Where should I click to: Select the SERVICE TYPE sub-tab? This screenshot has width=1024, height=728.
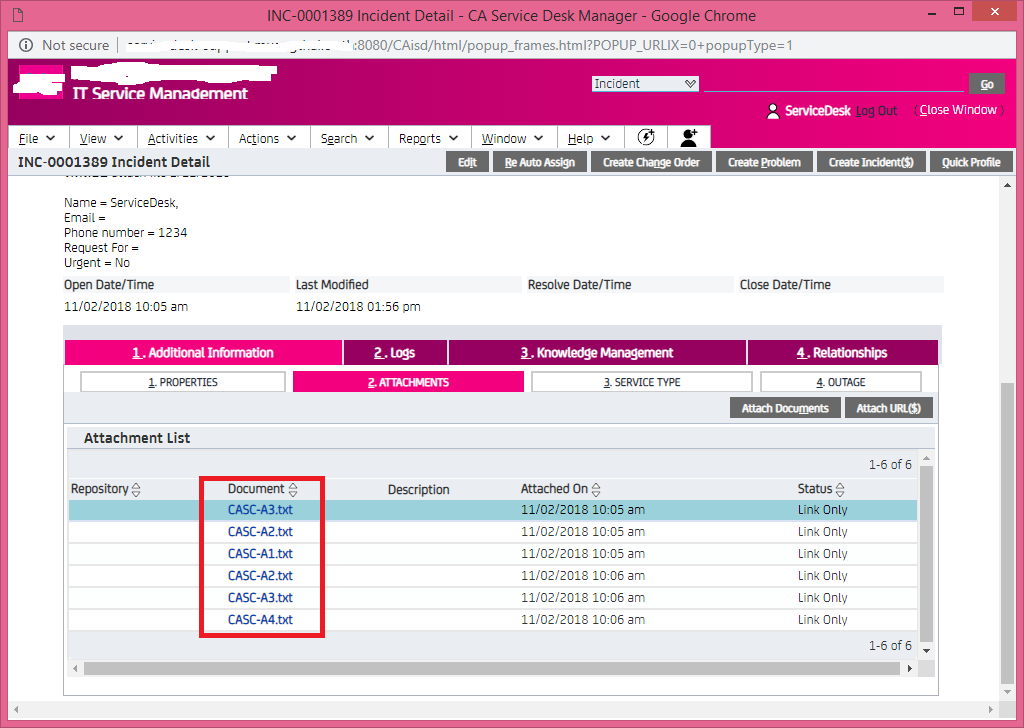pyautogui.click(x=642, y=382)
